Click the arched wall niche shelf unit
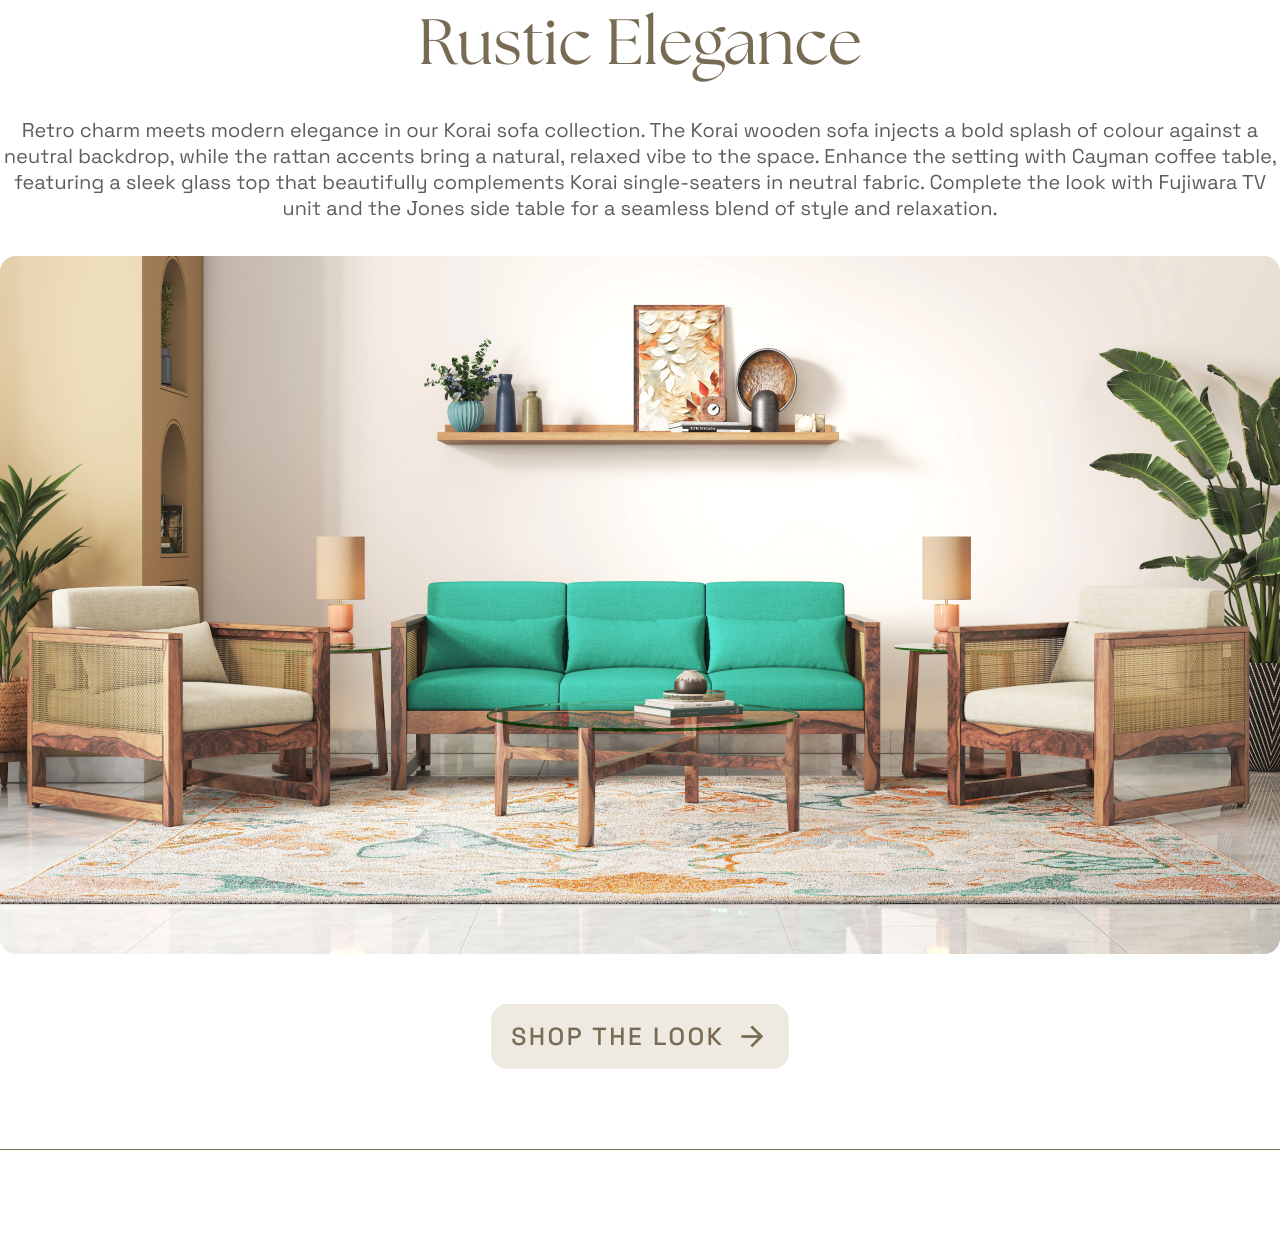This screenshot has height=1250, width=1280. coord(173,420)
